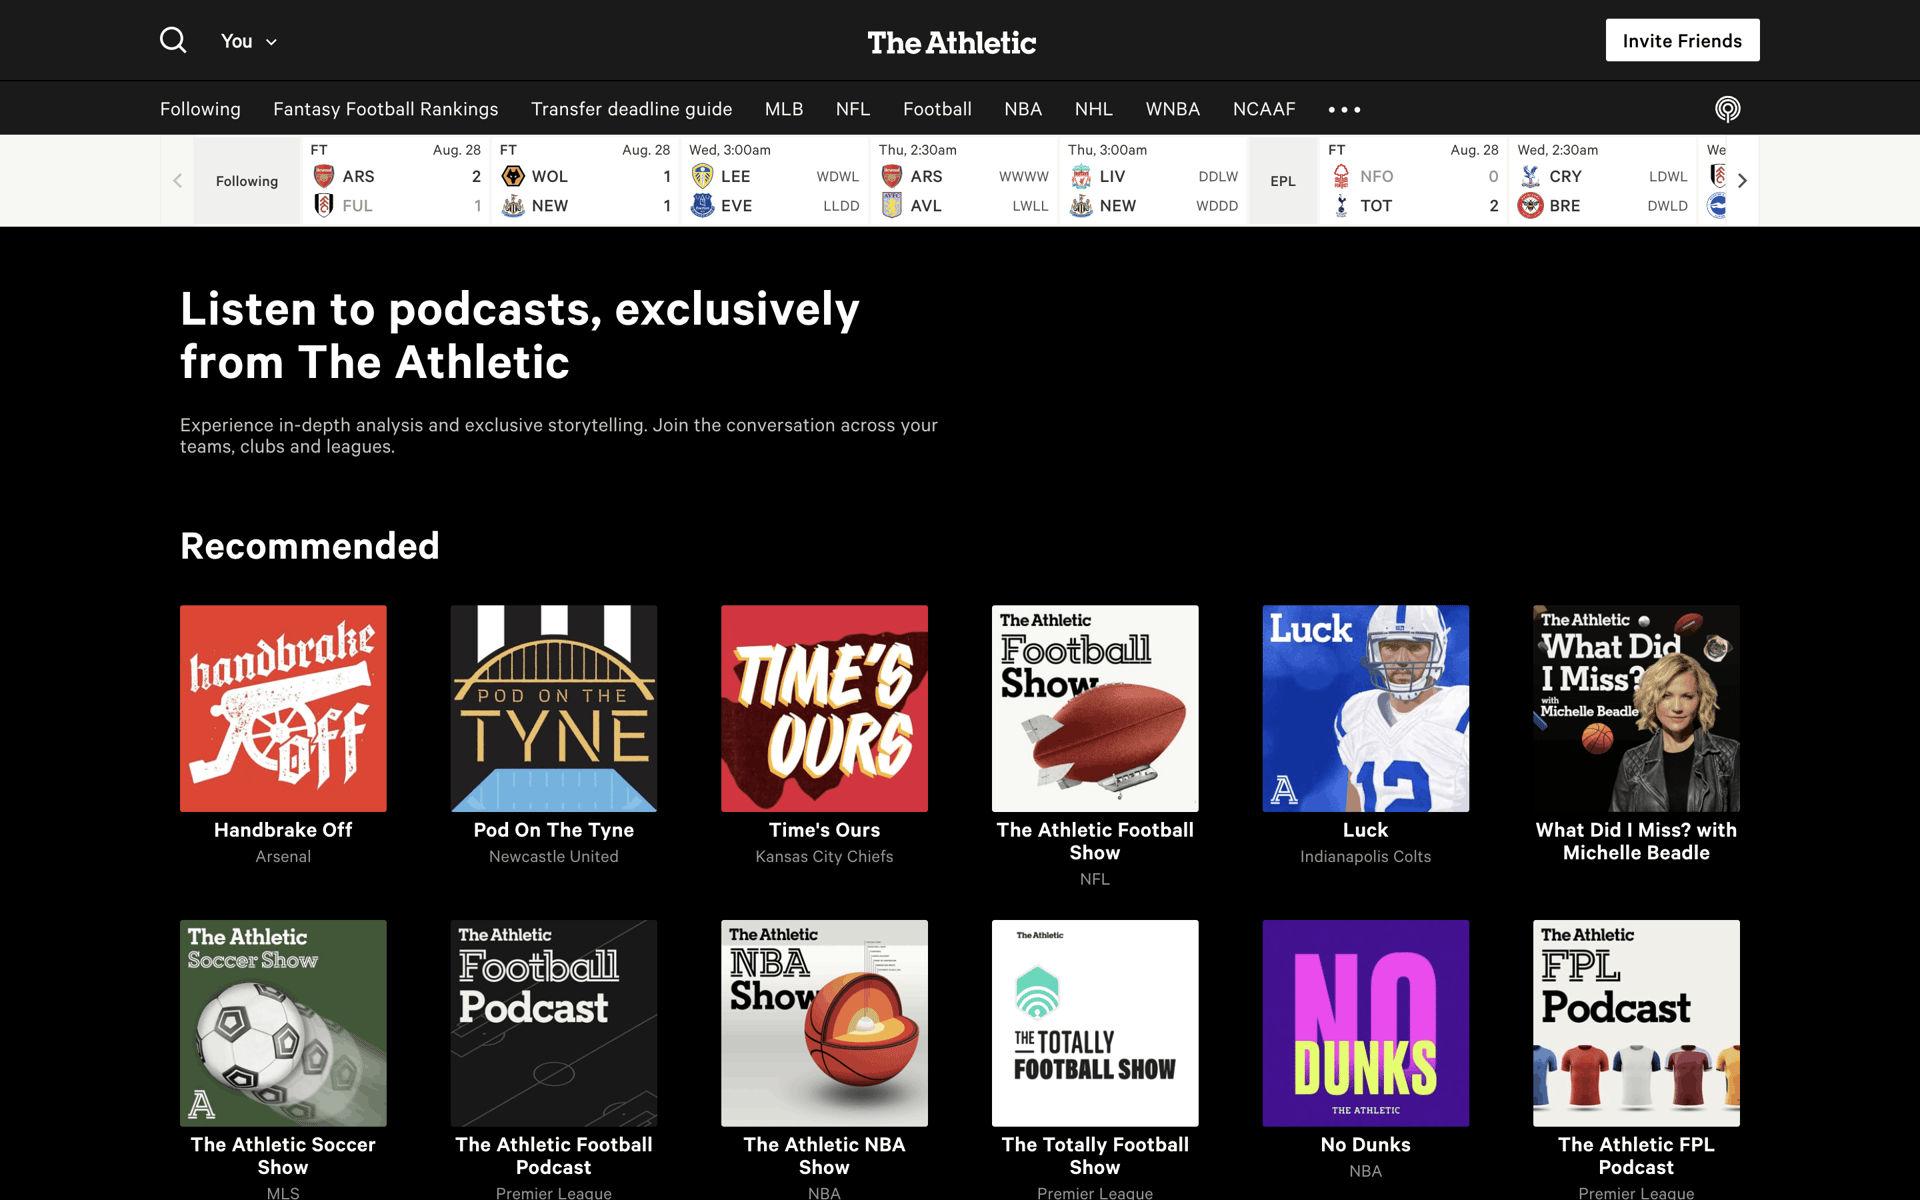Viewport: 1920px width, 1200px height.
Task: Open the Time's Ours podcast cover
Action: pyautogui.click(x=824, y=708)
